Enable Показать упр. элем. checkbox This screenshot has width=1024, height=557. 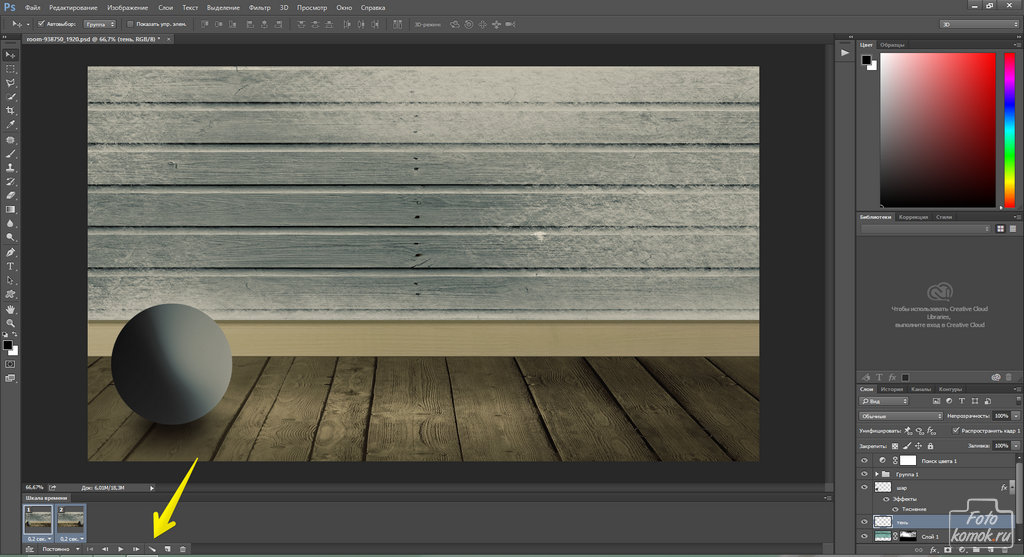point(129,23)
